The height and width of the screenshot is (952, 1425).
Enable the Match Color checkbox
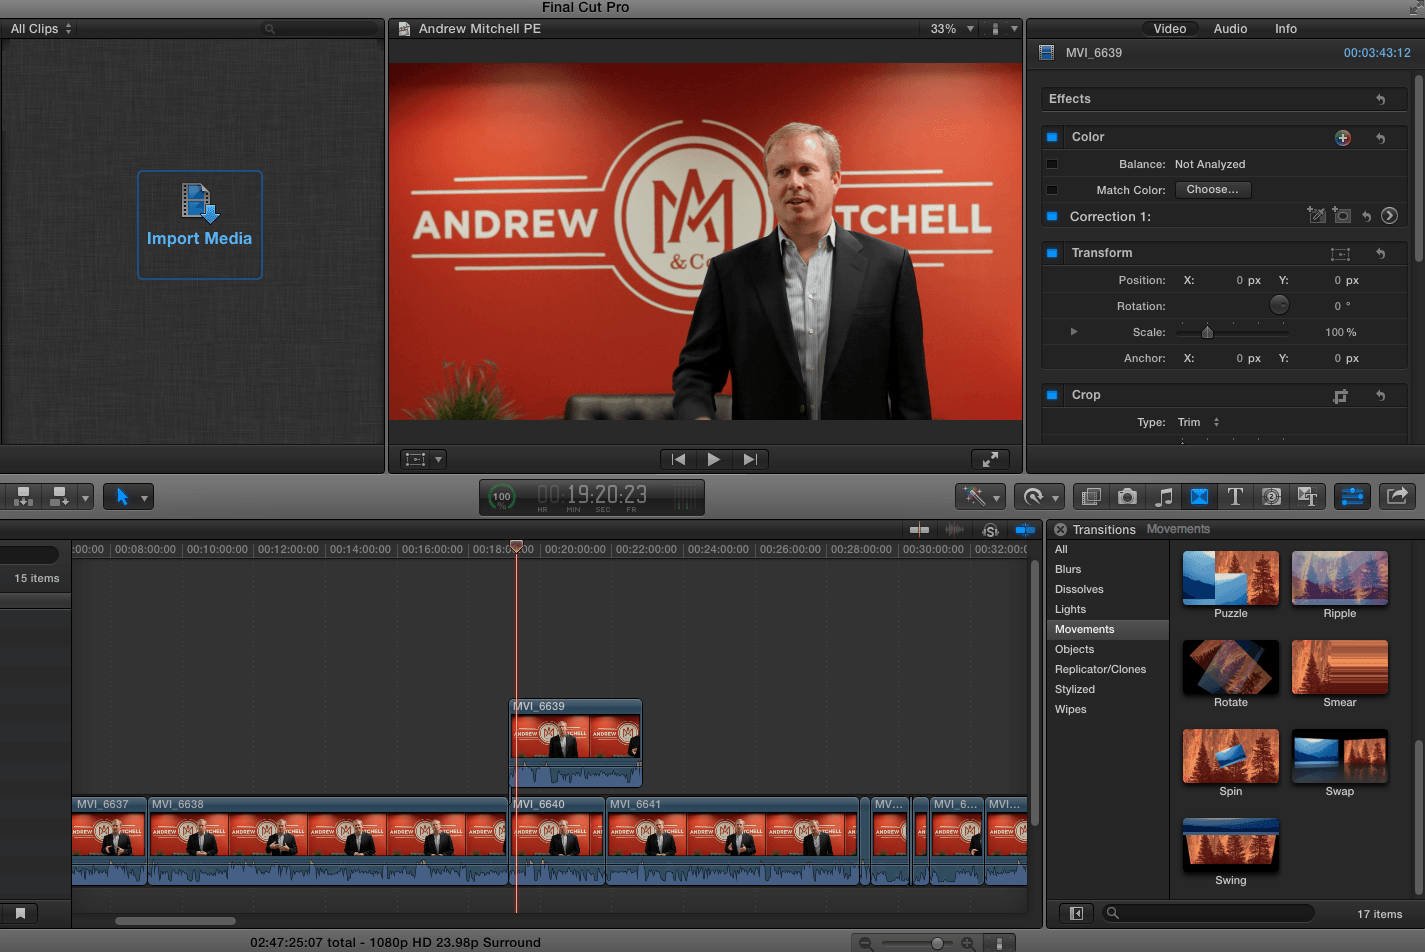tap(1052, 190)
